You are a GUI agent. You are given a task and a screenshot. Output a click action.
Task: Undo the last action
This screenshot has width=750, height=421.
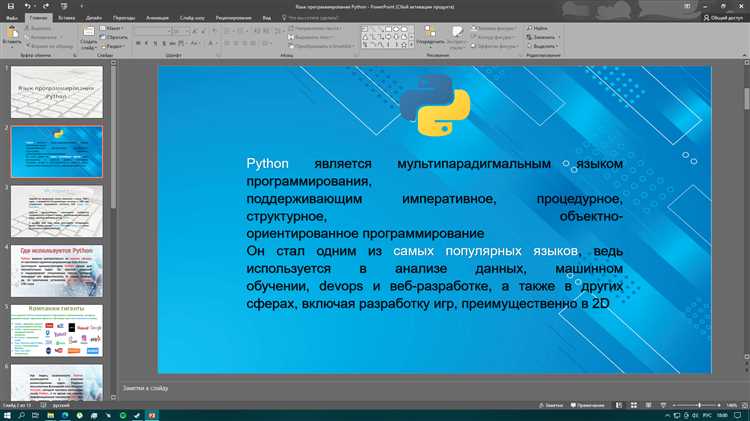(x=27, y=6)
